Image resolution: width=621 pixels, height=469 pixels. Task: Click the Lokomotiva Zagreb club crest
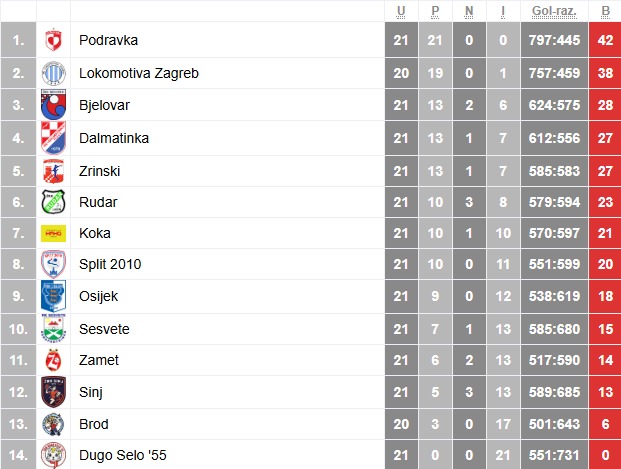53,73
